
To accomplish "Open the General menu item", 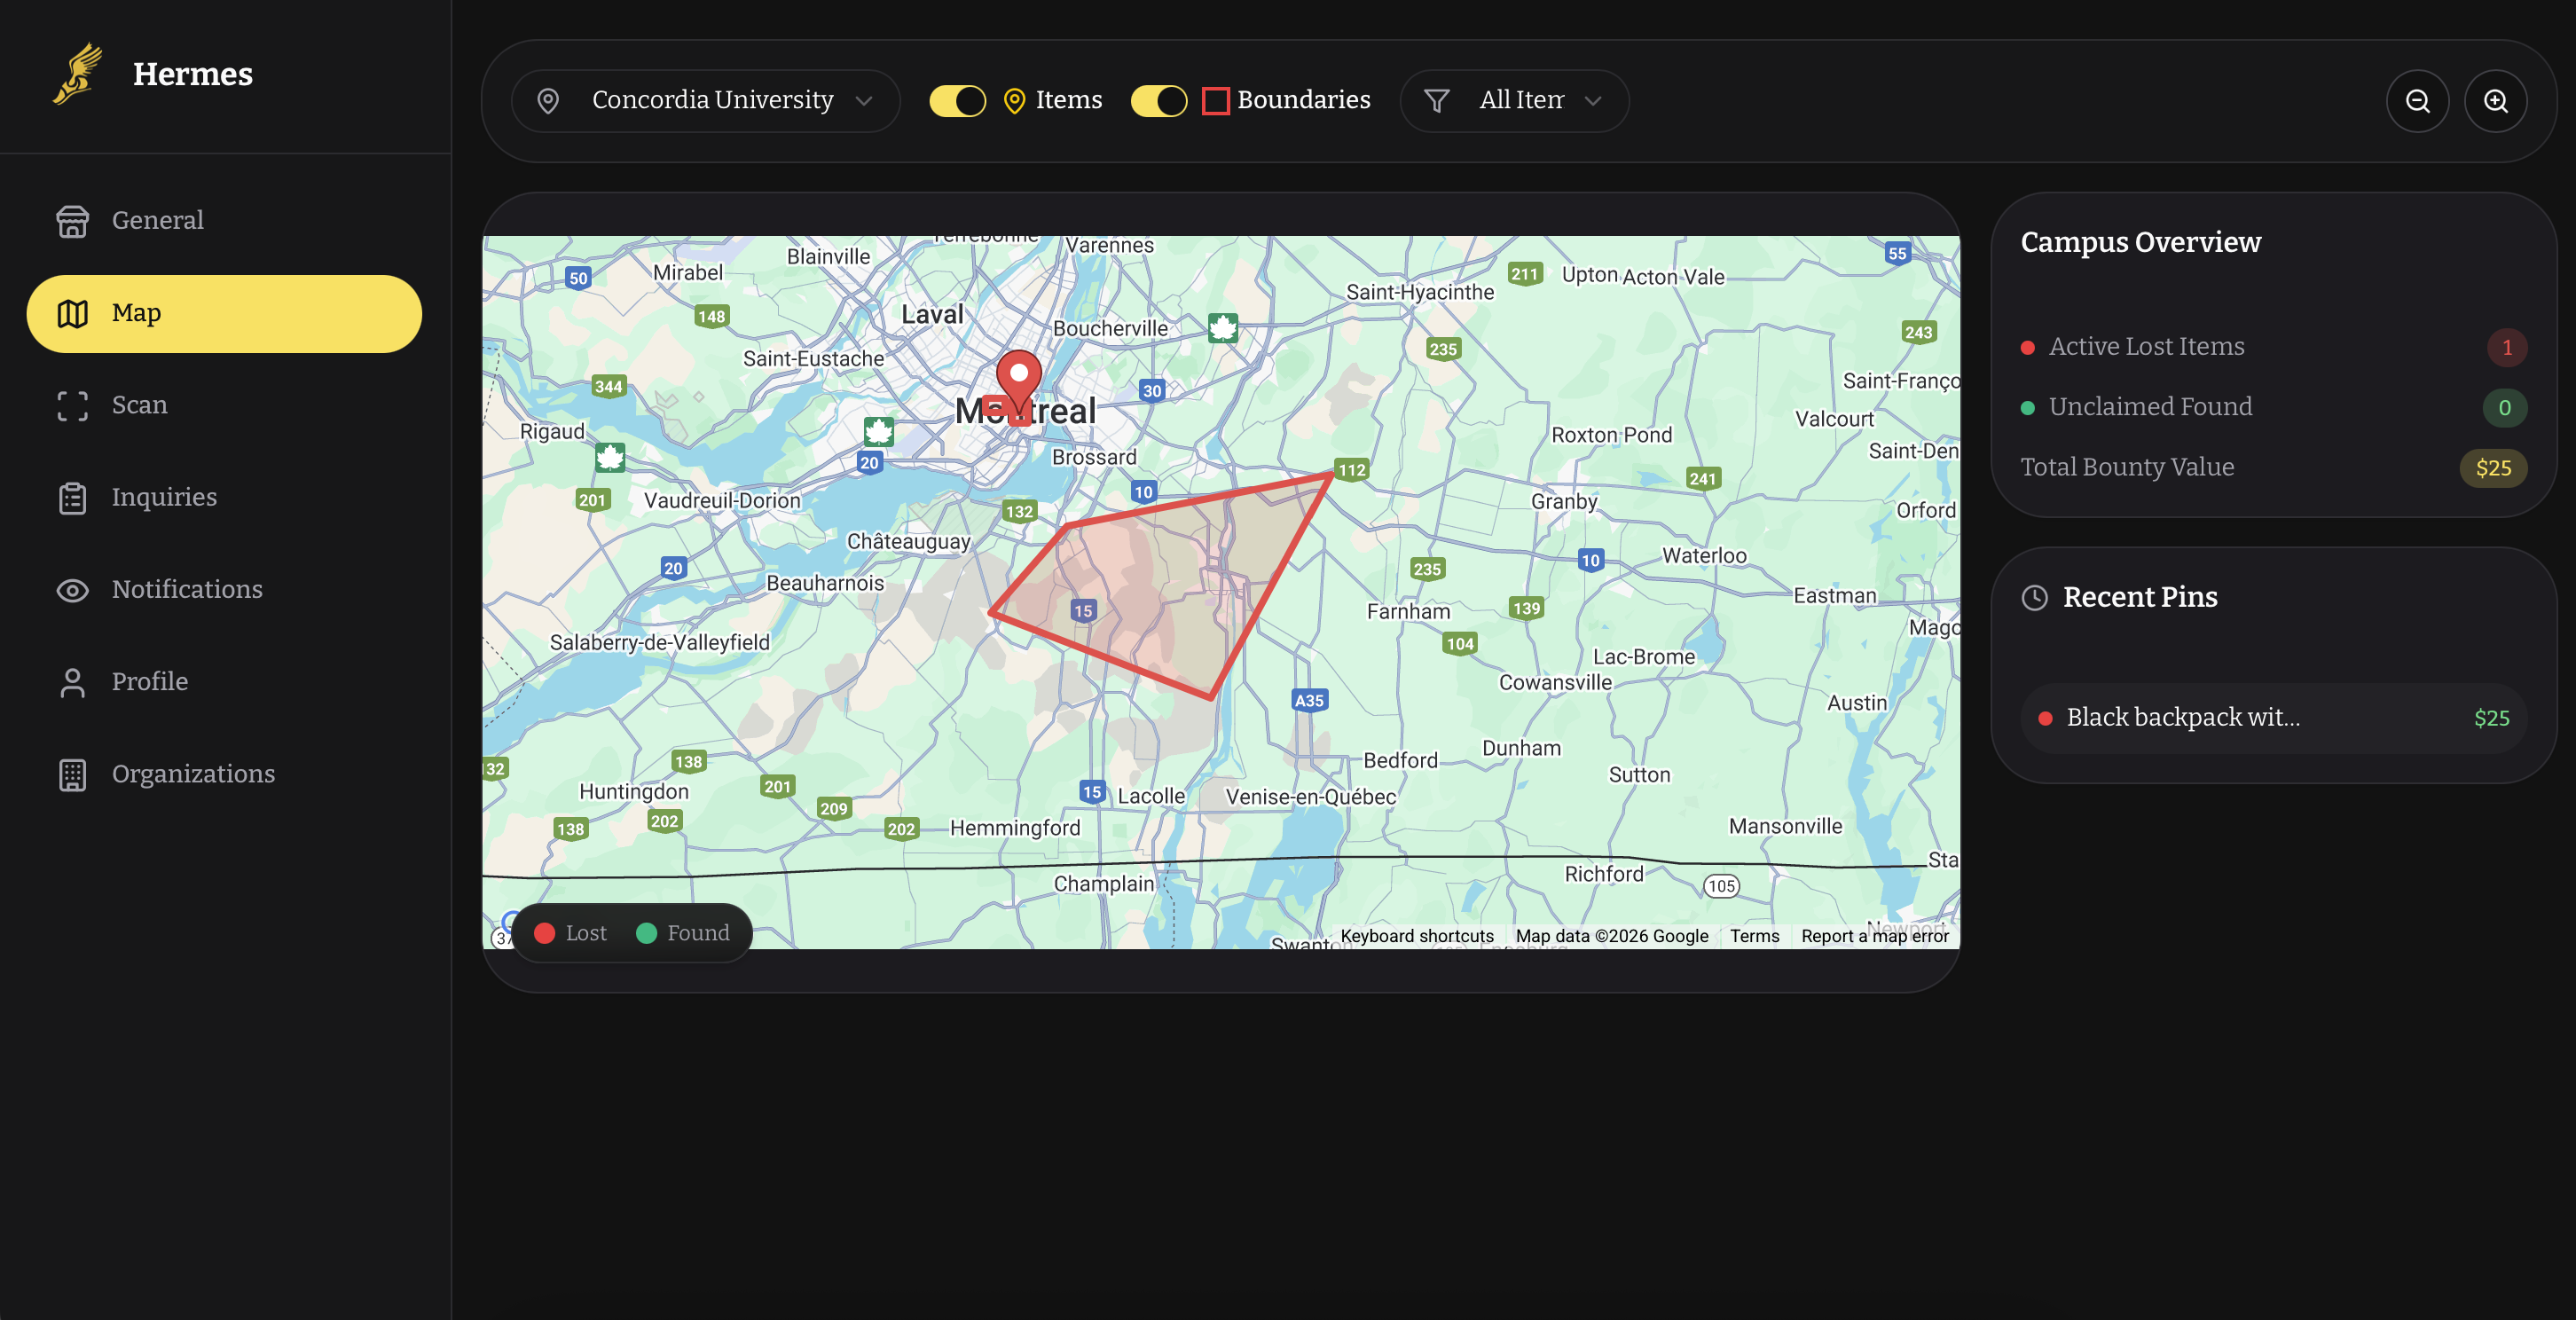I will (x=157, y=220).
